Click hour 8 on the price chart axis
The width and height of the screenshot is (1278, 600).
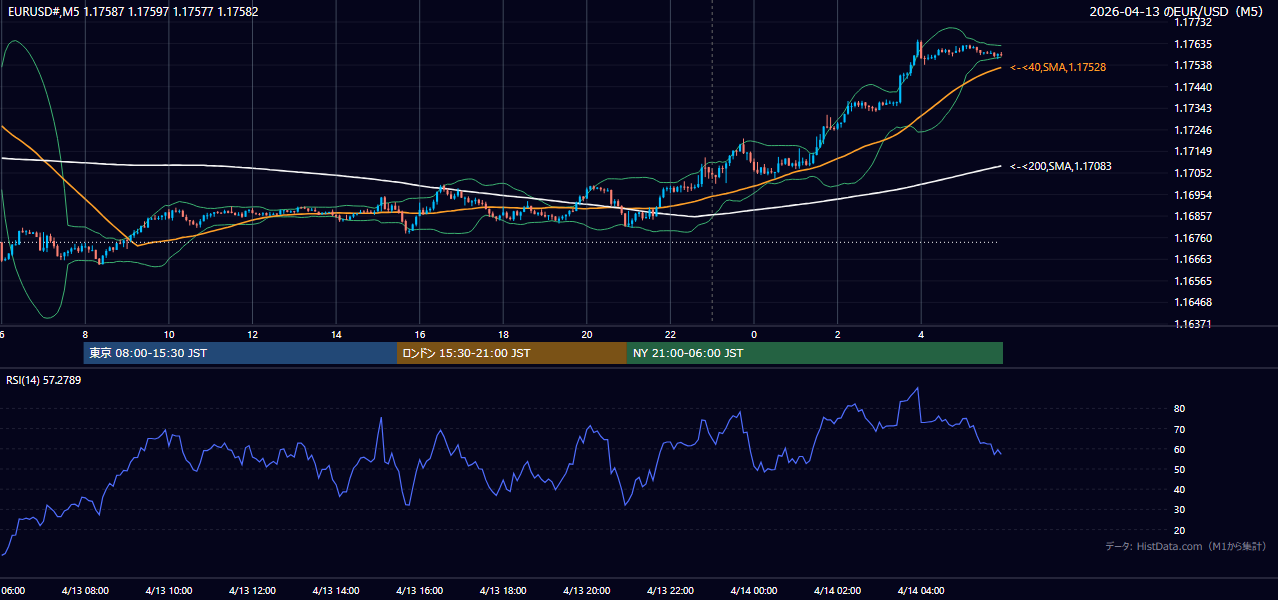click(85, 334)
